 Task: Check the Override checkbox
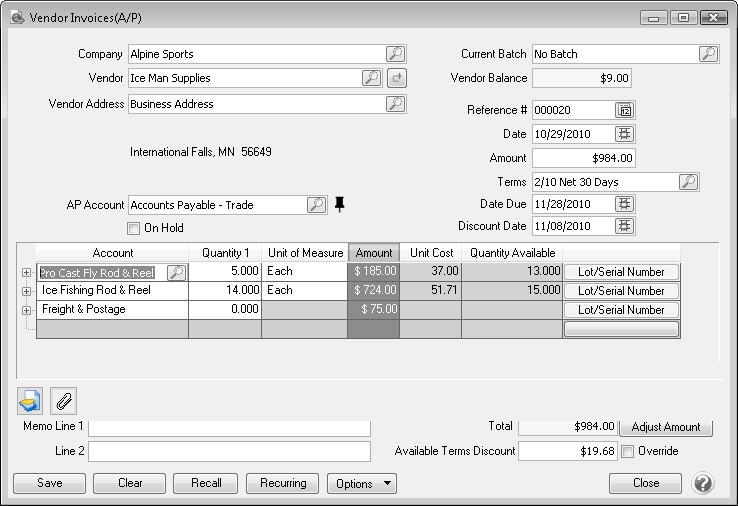[x=627, y=451]
